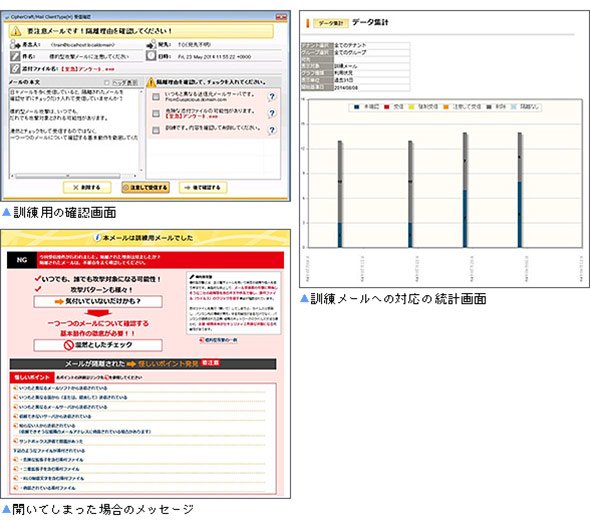Click the attachment (添付ファイル名) paperclip icon
590x522 pixels.
pos(15,69)
